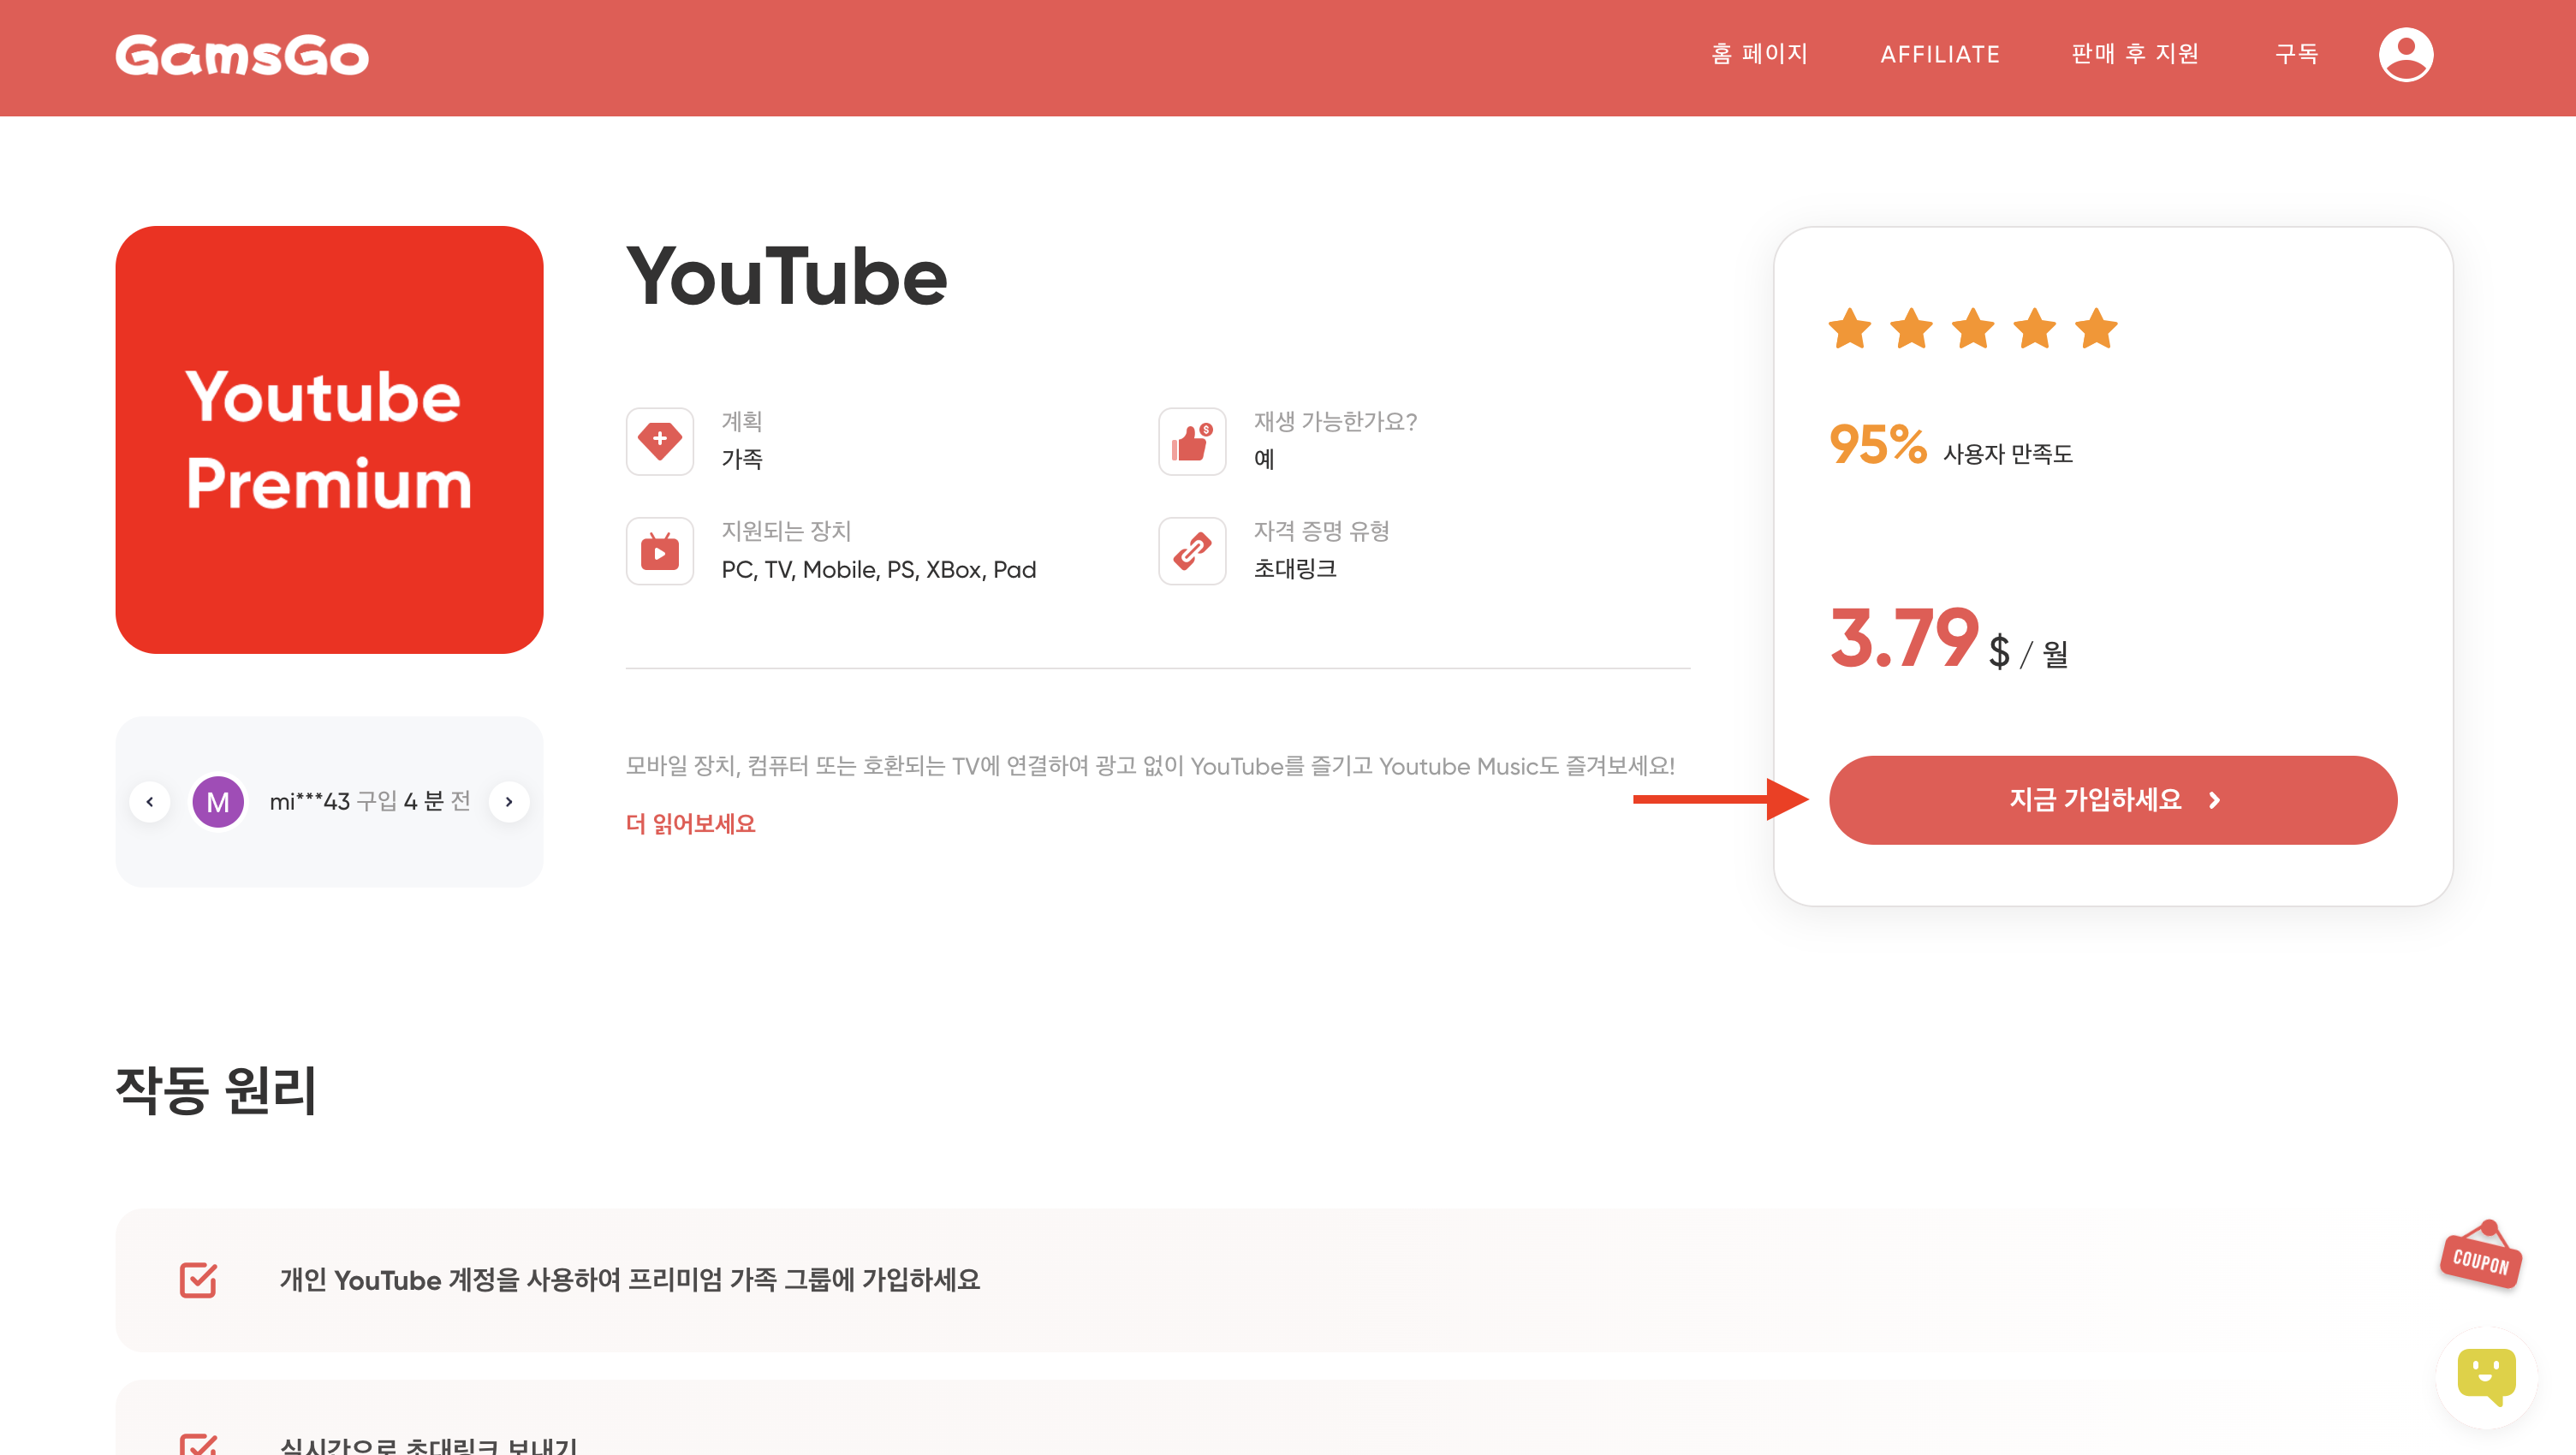This screenshot has height=1455, width=2576.
Task: Show previous purchase notification
Action: pos(150,802)
